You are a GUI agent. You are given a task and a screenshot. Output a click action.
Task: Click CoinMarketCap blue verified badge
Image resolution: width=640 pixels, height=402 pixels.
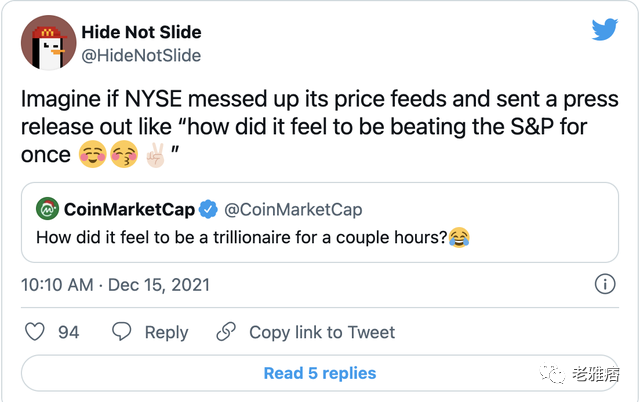[x=209, y=210]
